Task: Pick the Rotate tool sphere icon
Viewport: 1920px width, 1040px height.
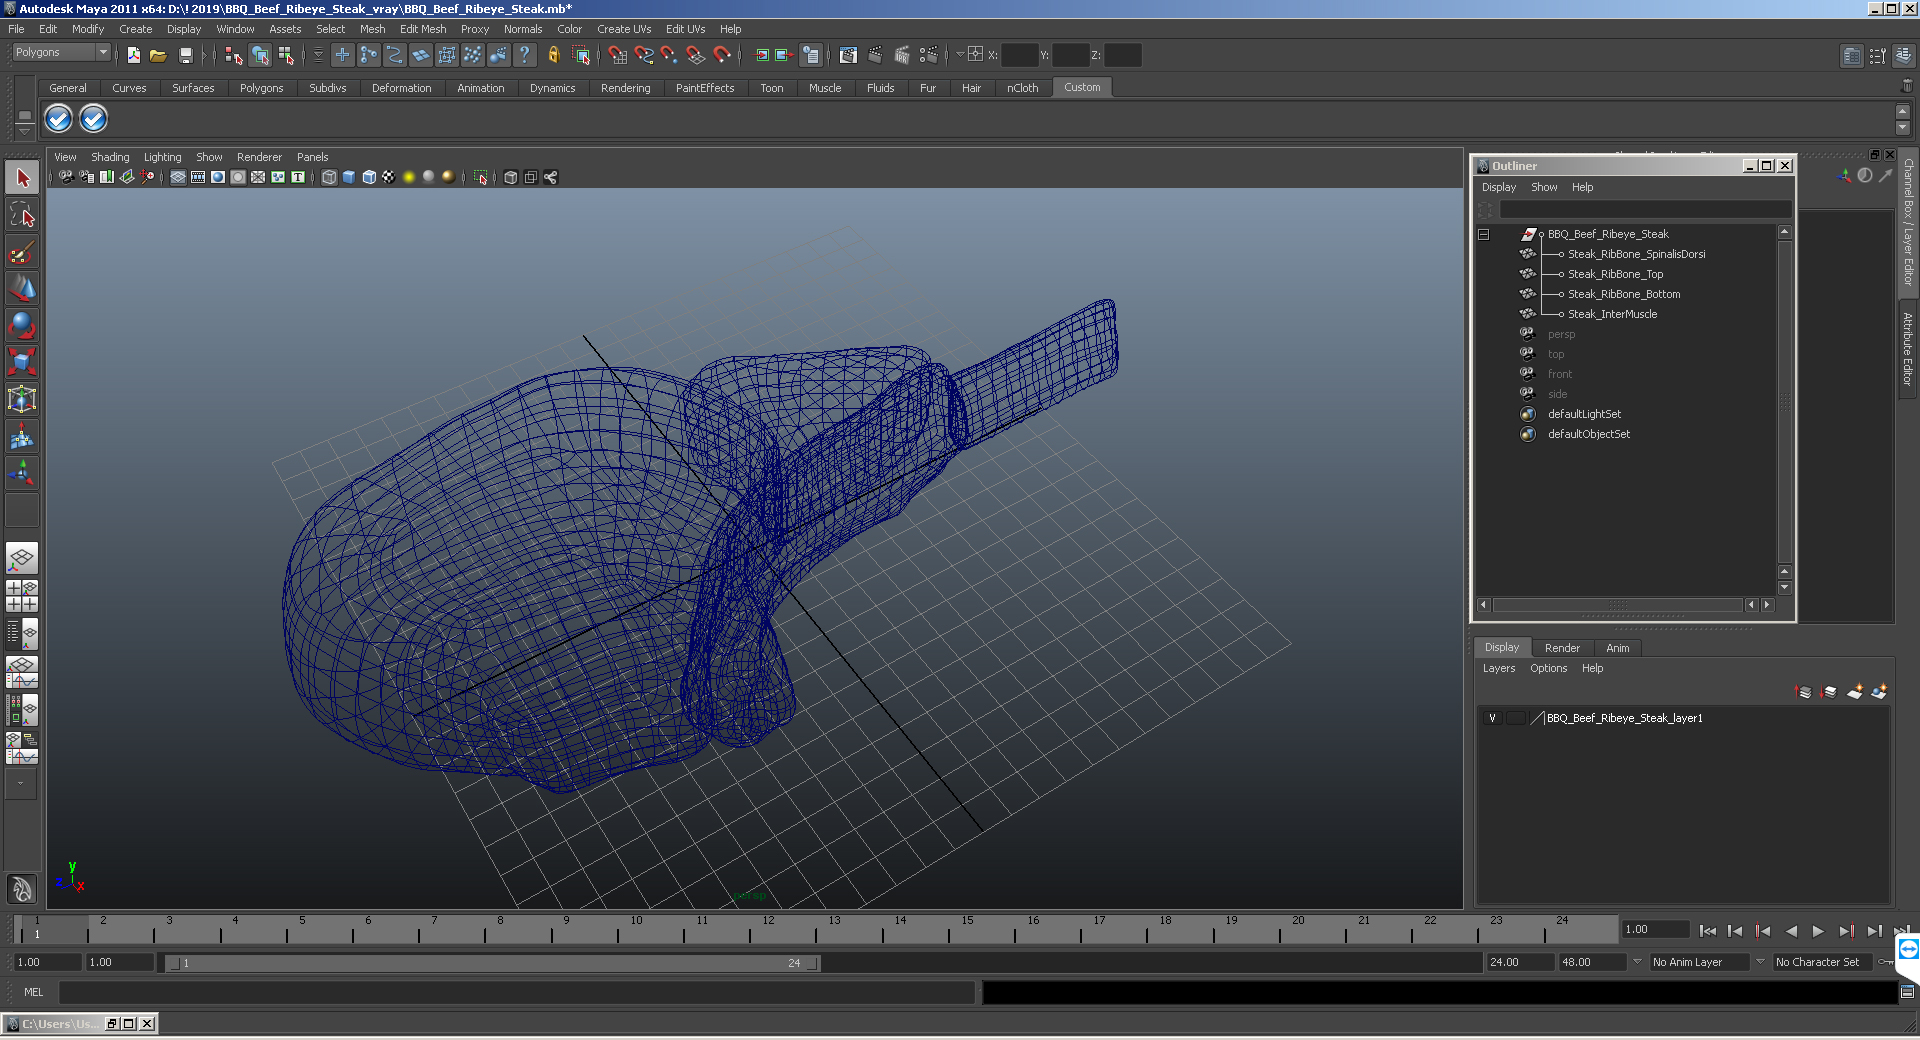Action: [x=22, y=325]
